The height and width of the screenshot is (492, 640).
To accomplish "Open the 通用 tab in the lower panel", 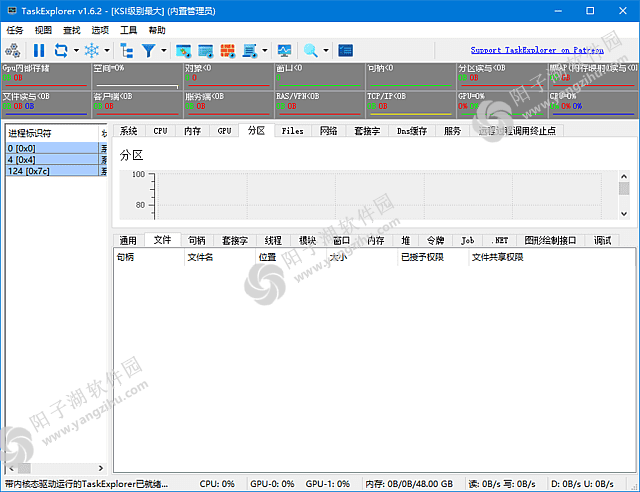I will 128,240.
